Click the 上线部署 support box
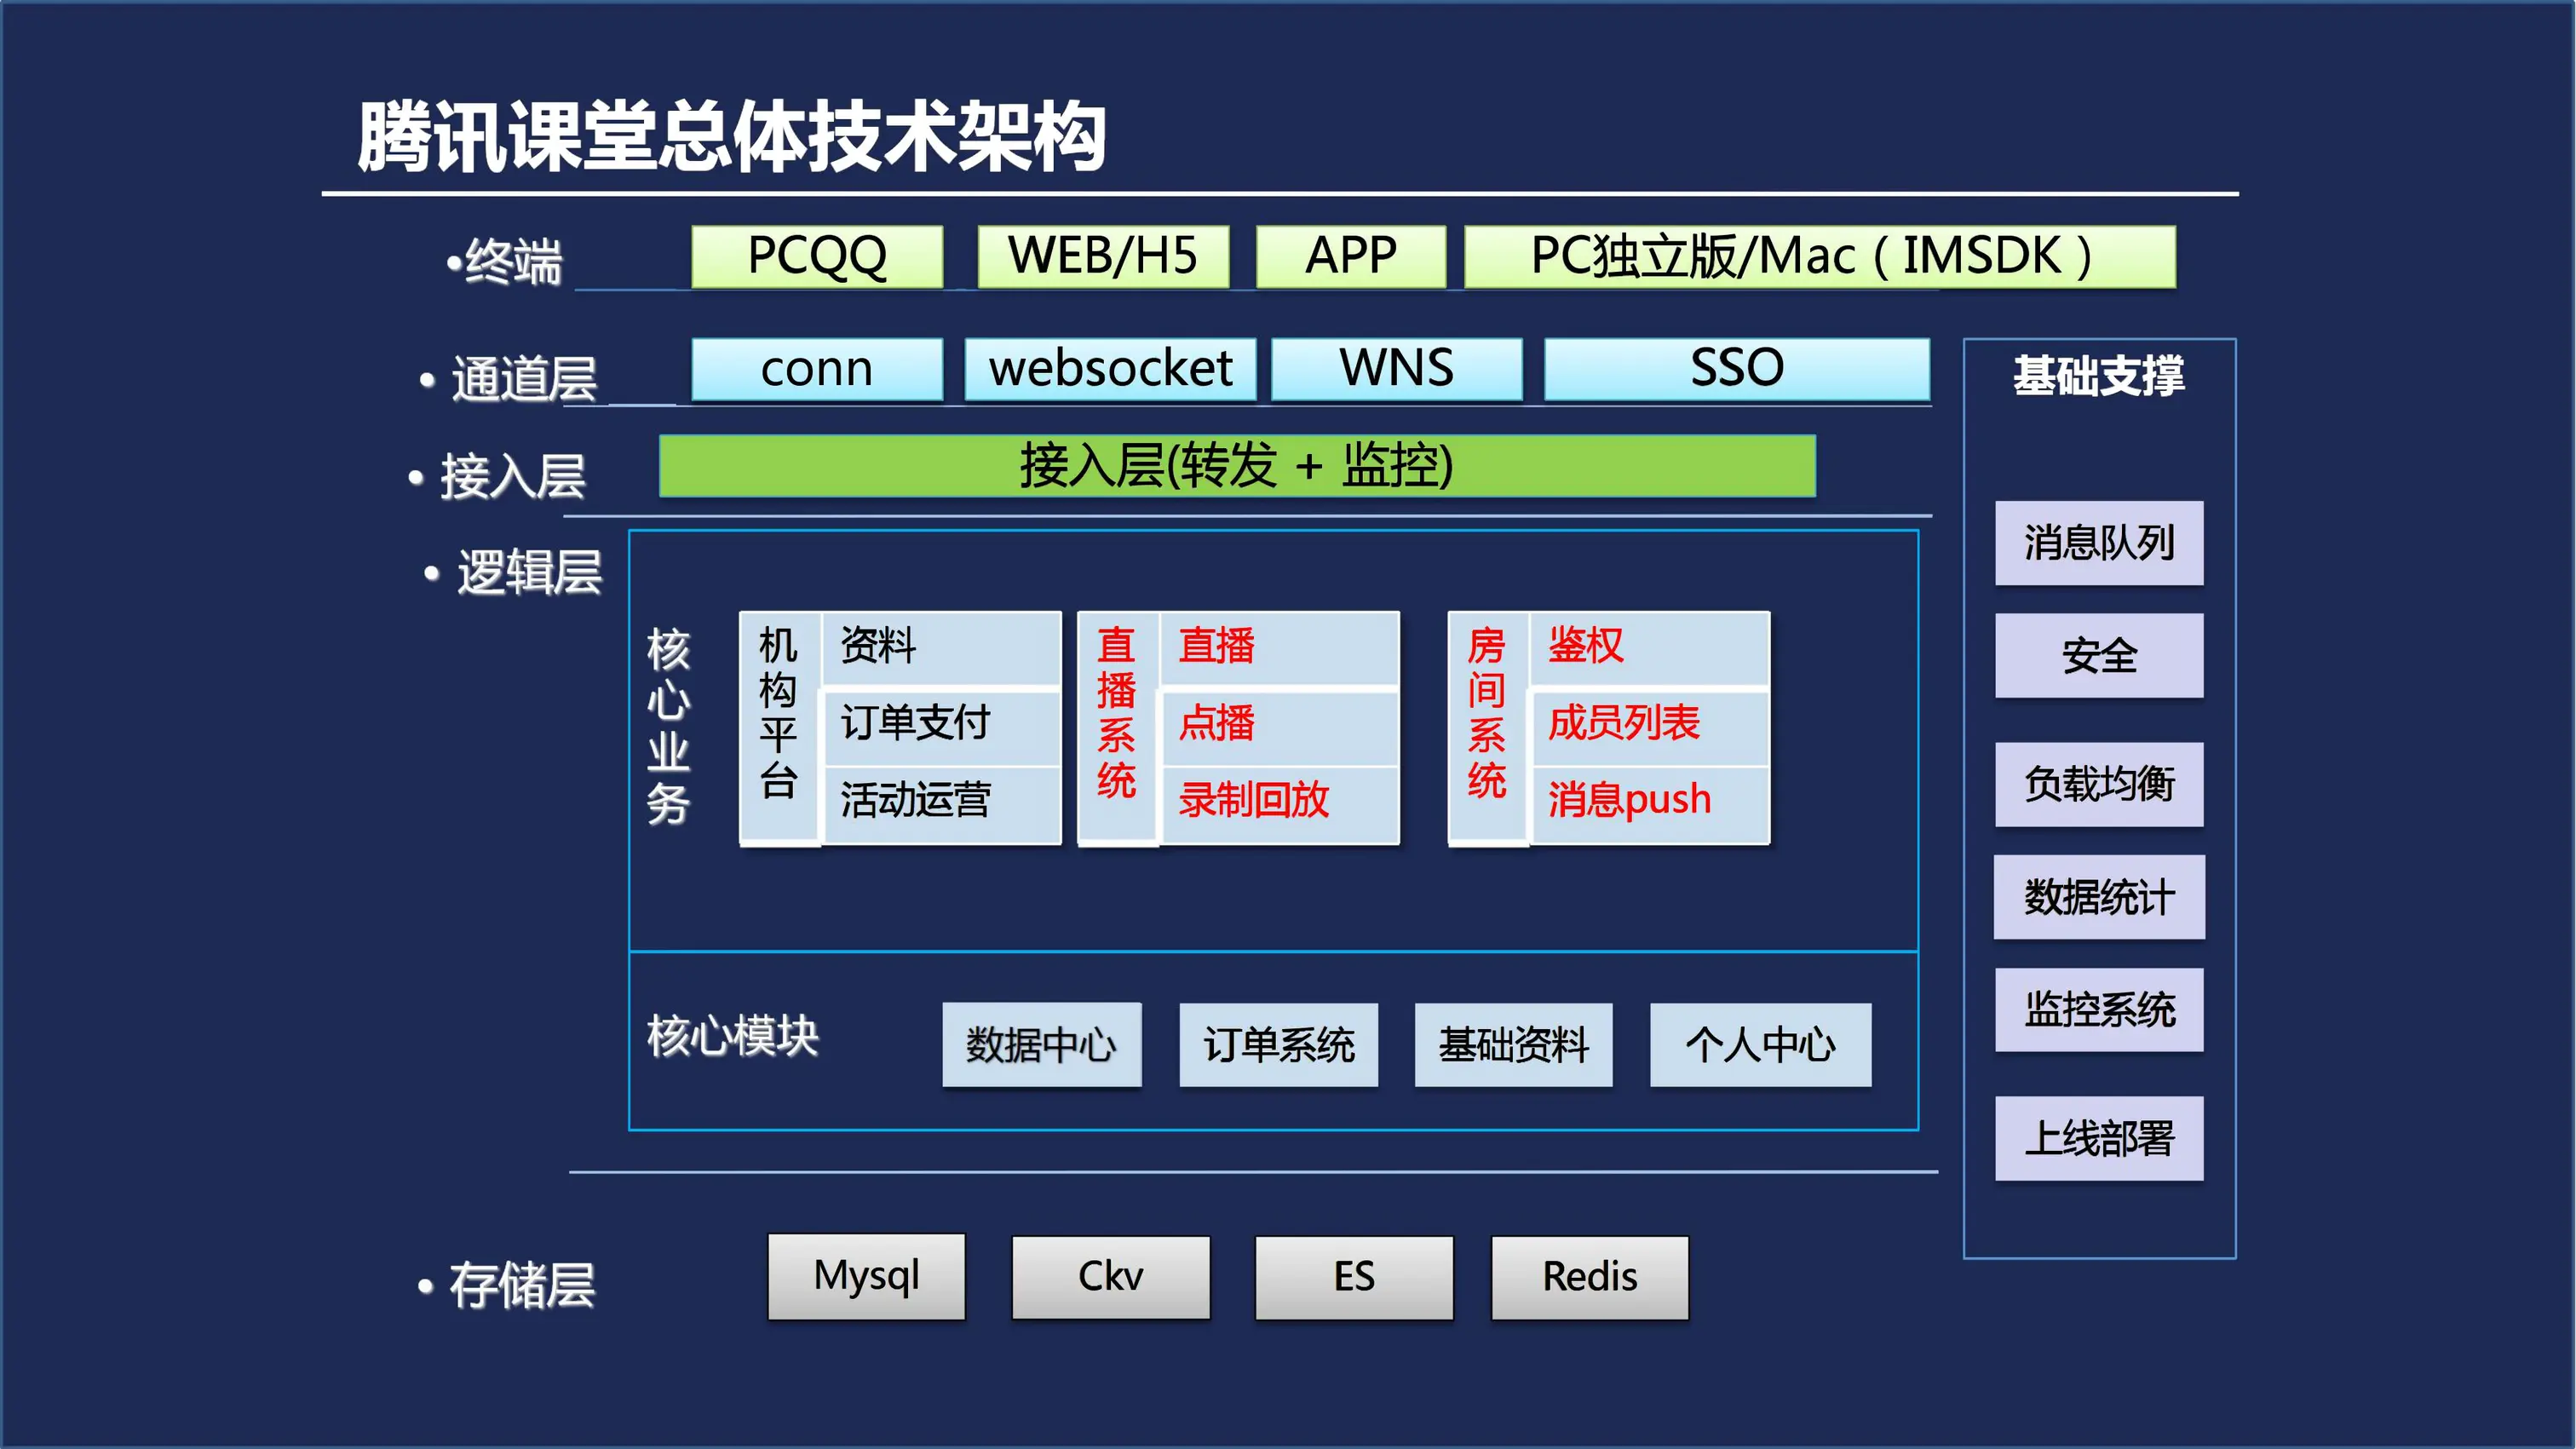Image resolution: width=2576 pixels, height=1449 pixels. 2098,1138
